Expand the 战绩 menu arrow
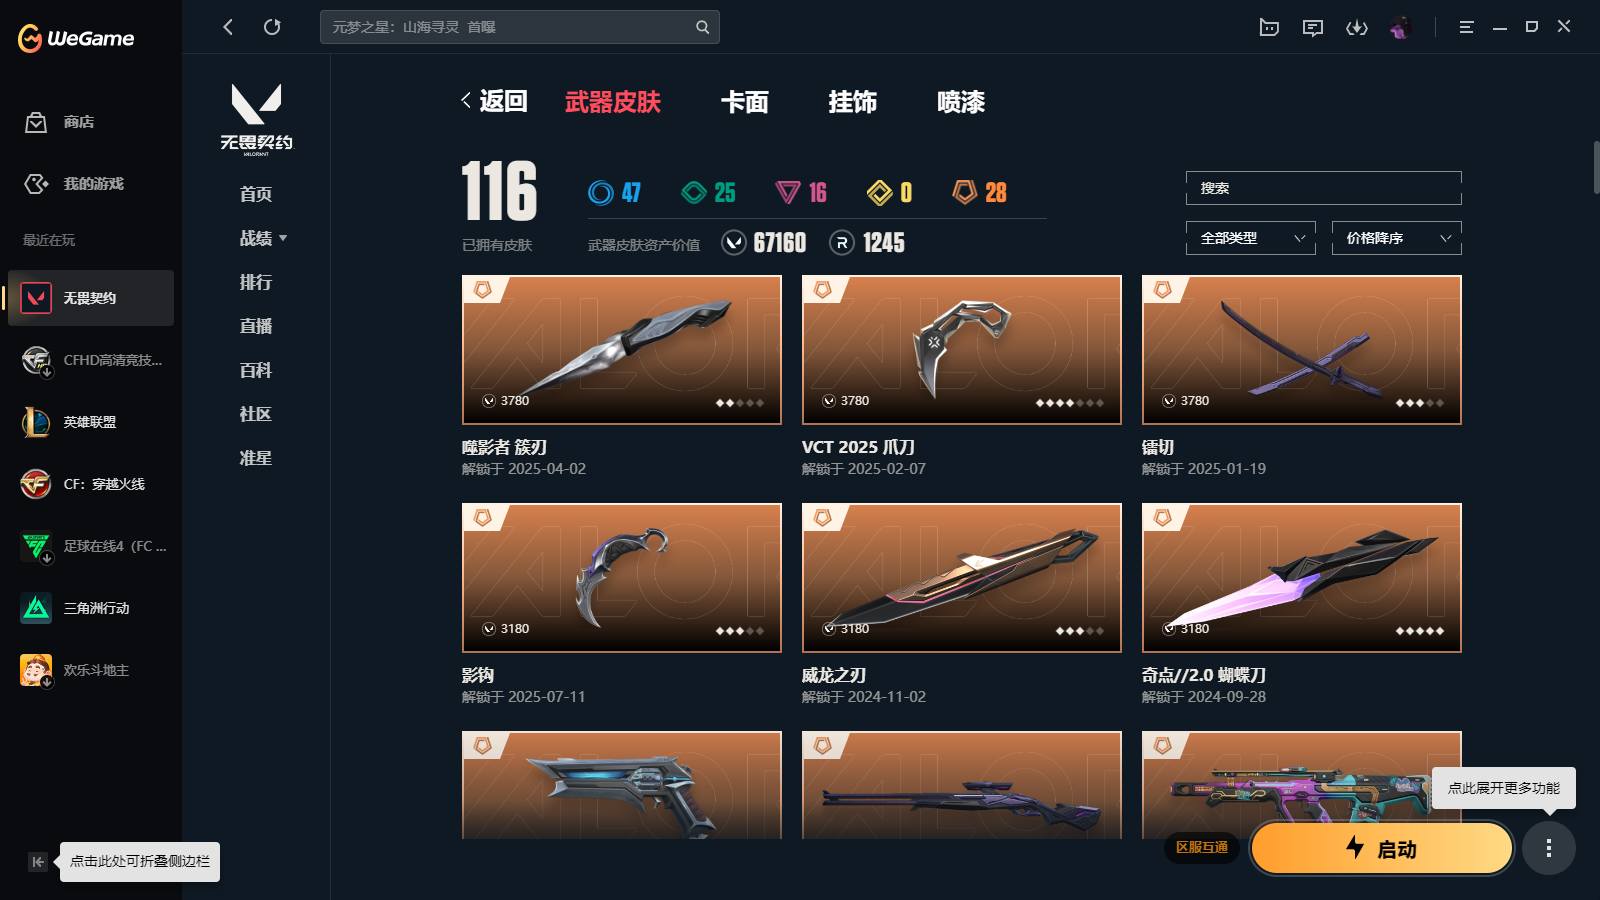 tap(283, 238)
